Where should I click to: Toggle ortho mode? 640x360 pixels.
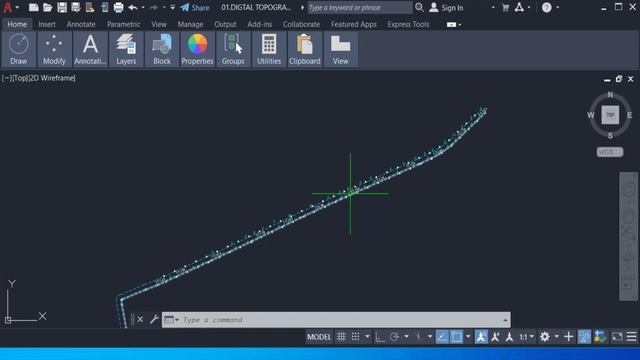point(380,337)
